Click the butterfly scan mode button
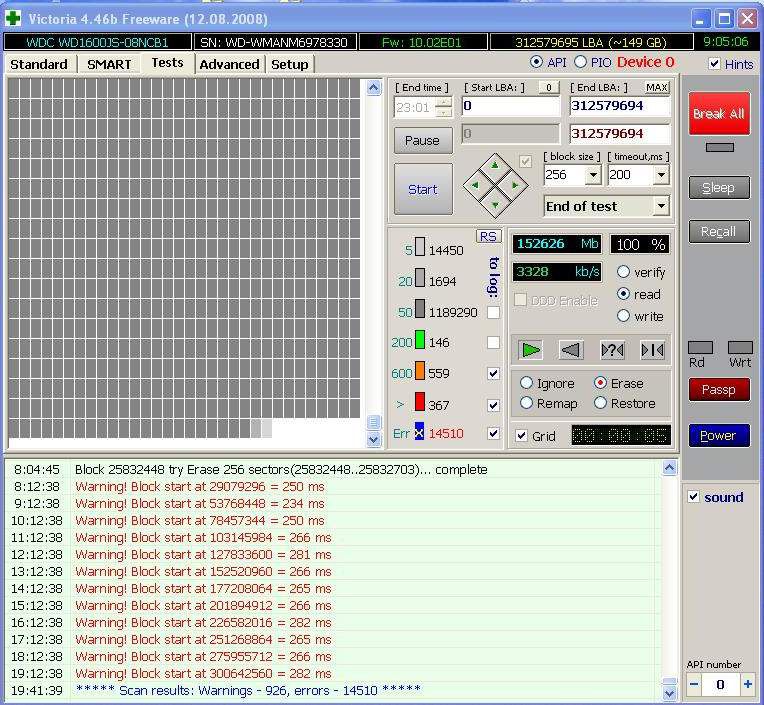Viewport: 764px width, 705px height. (652, 350)
